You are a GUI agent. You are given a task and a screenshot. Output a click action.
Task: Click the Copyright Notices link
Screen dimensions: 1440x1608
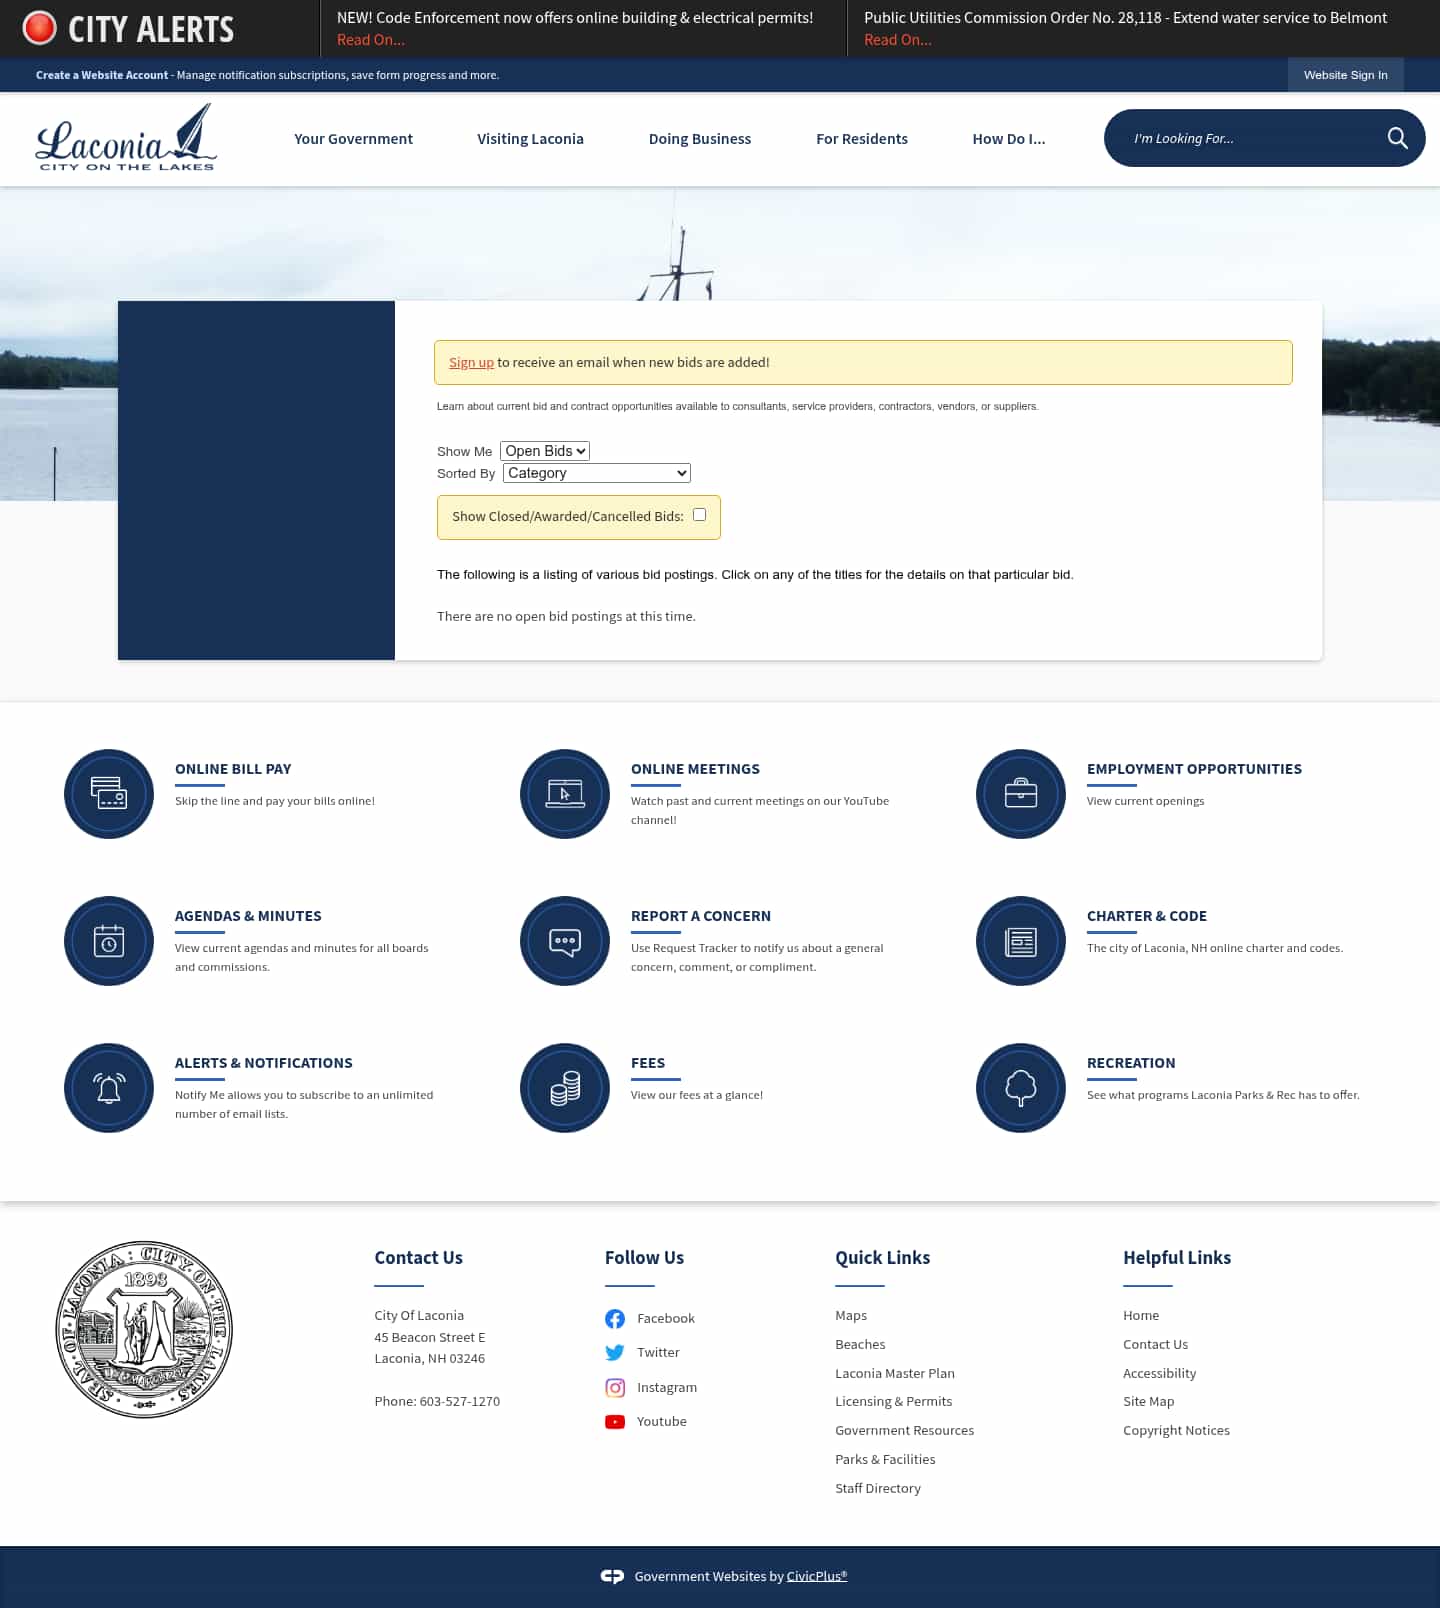point(1176,1431)
